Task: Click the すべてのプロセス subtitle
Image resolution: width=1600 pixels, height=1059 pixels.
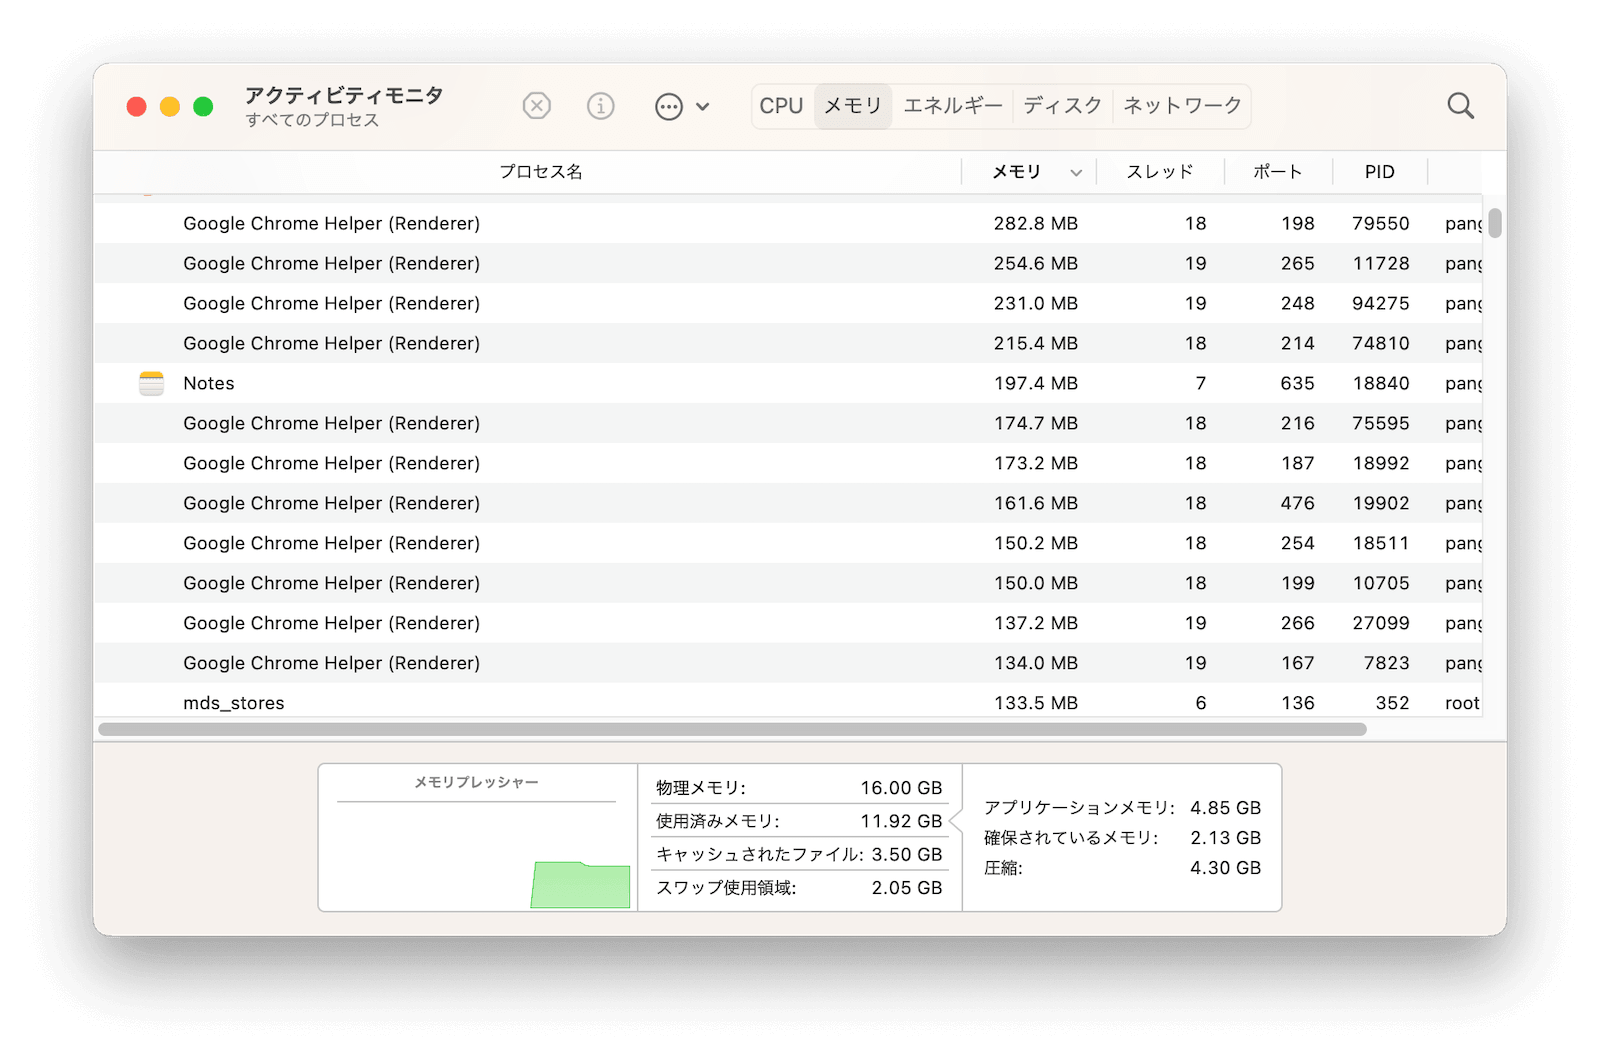Action: pos(312,120)
